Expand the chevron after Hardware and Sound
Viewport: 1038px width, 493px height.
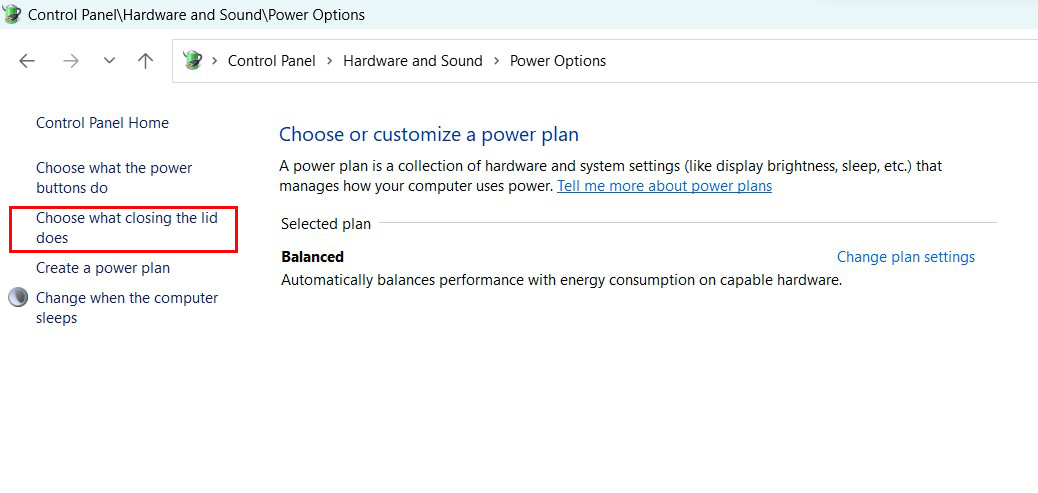pyautogui.click(x=496, y=61)
